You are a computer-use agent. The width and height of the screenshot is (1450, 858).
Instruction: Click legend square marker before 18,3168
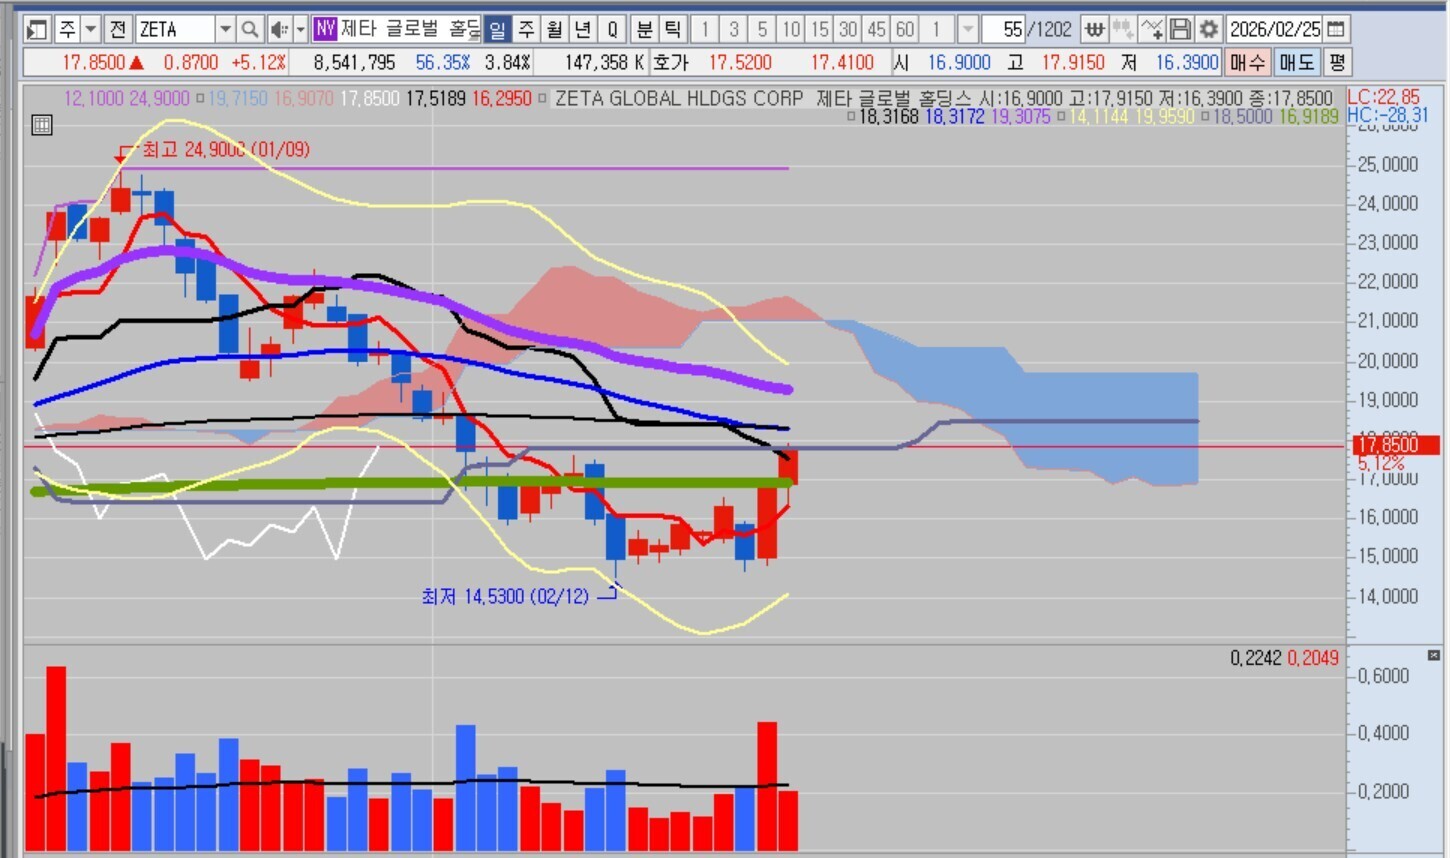tap(851, 117)
